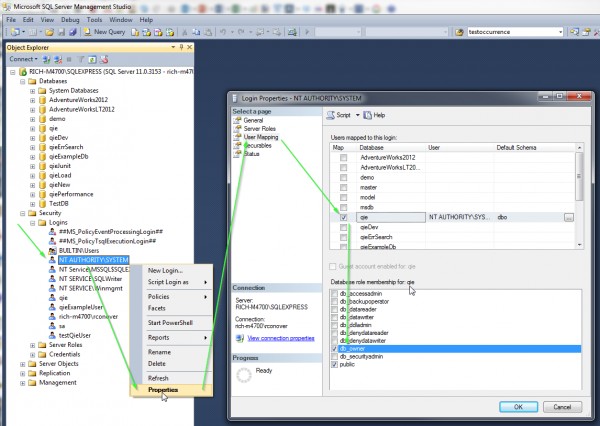Screen dimensions: 600x426
Task: Click the Script button in Login Properties
Action: click(x=339, y=115)
